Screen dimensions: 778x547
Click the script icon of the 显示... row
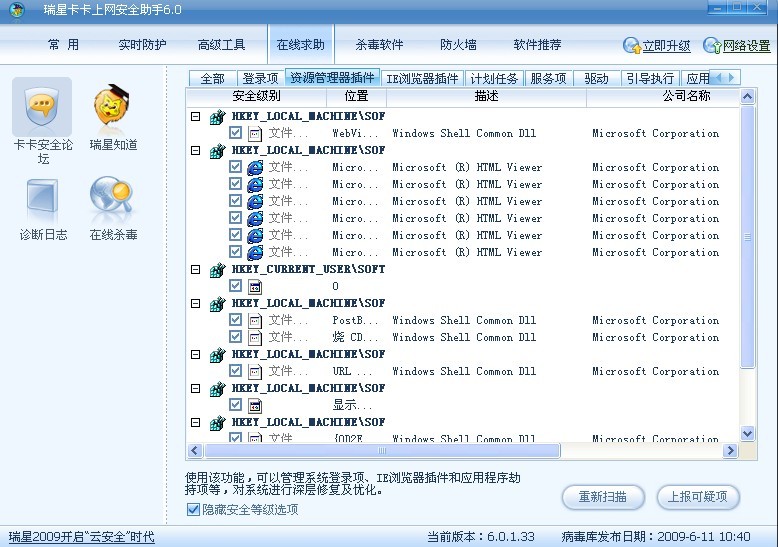pos(255,406)
